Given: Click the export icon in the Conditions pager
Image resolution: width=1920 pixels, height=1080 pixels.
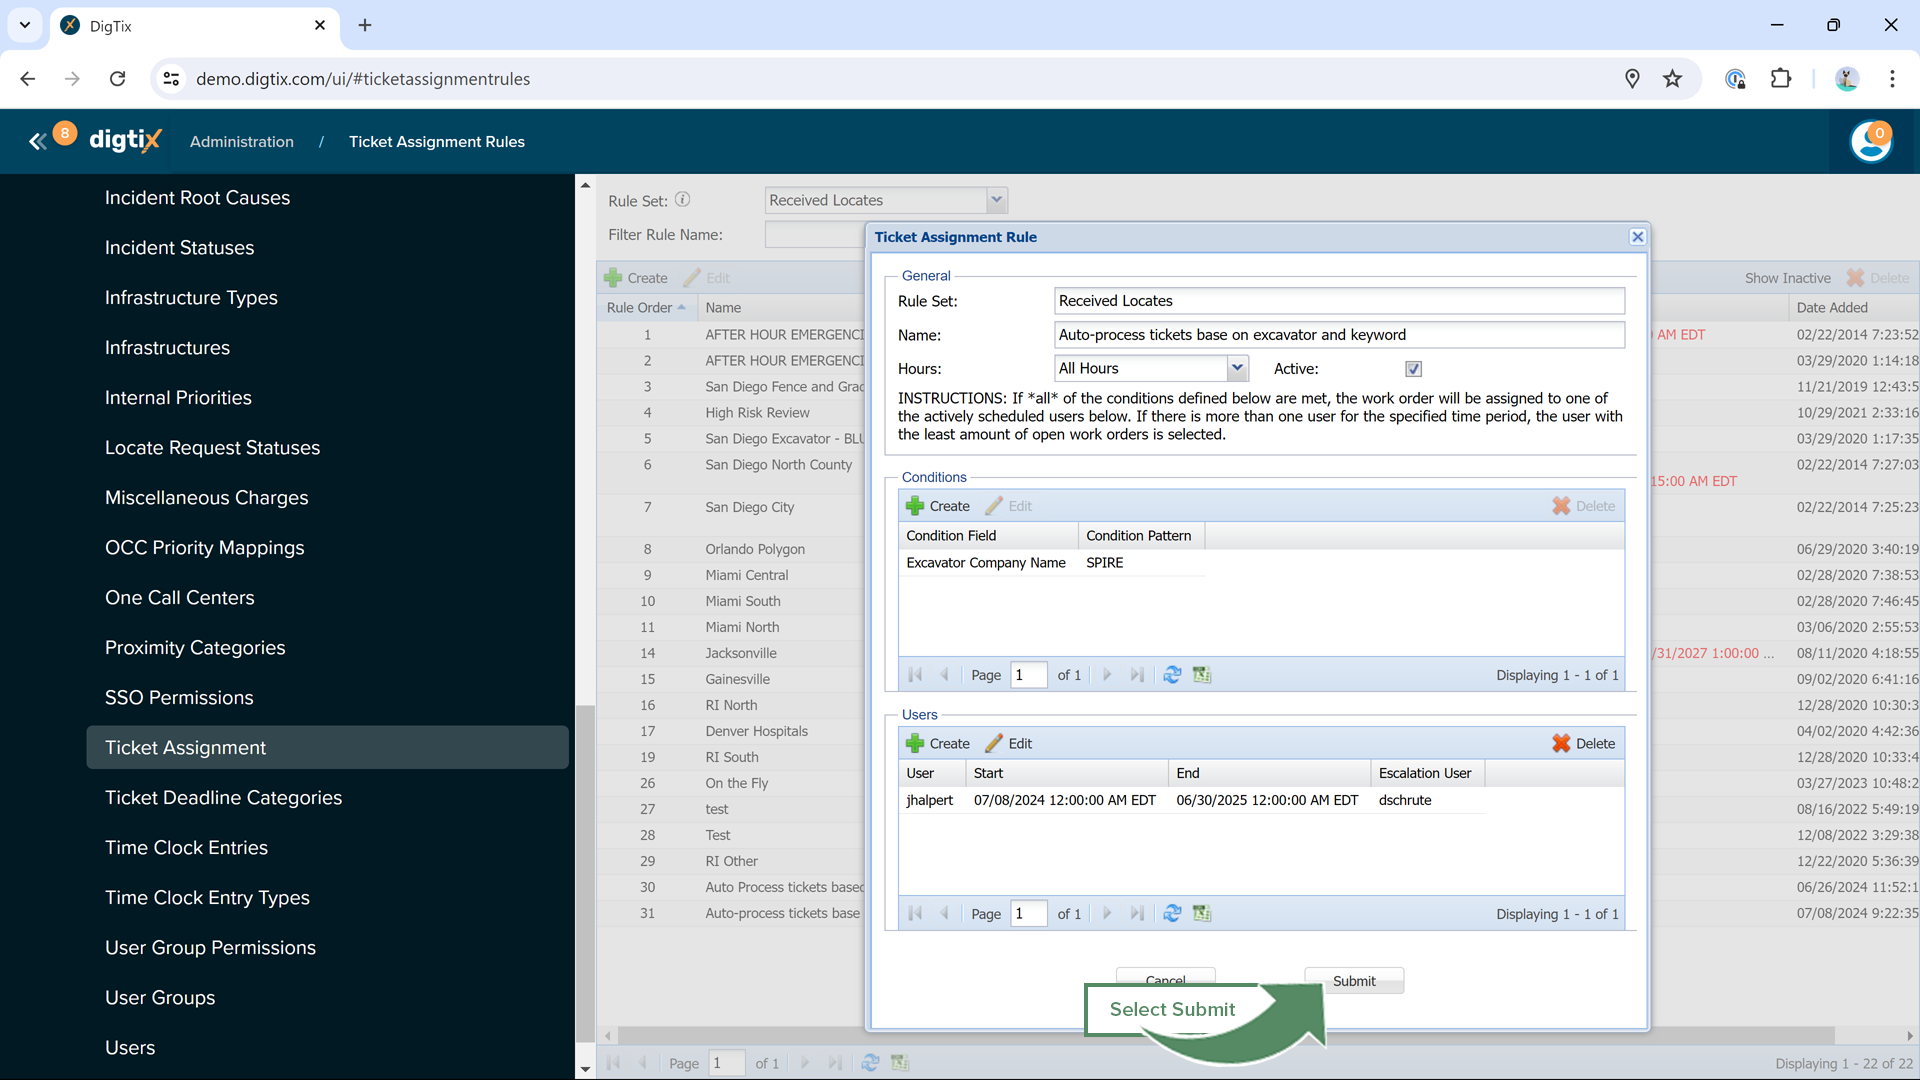Looking at the screenshot, I should 1202,675.
